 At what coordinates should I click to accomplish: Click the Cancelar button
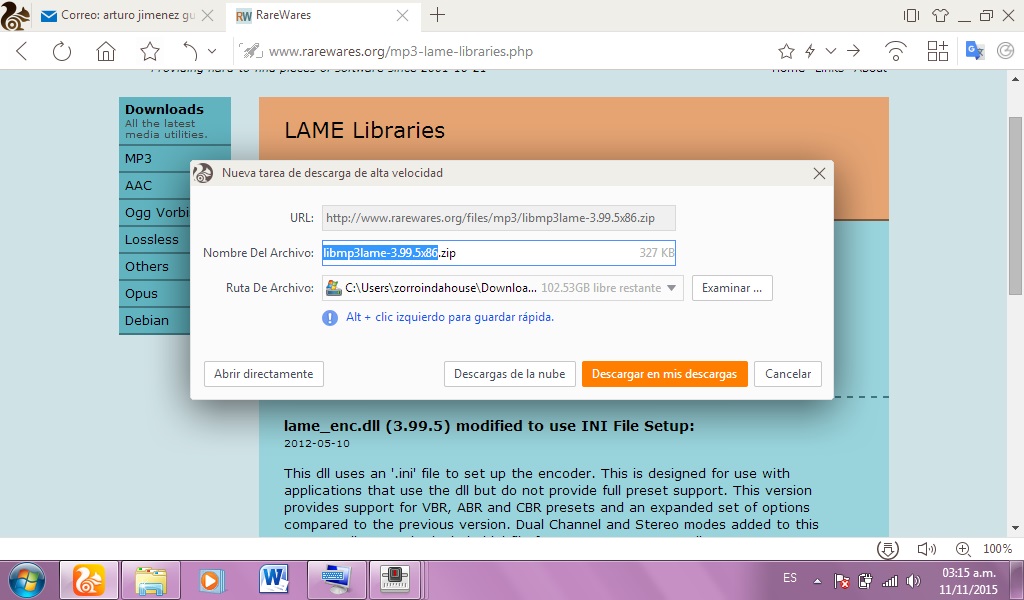point(788,374)
